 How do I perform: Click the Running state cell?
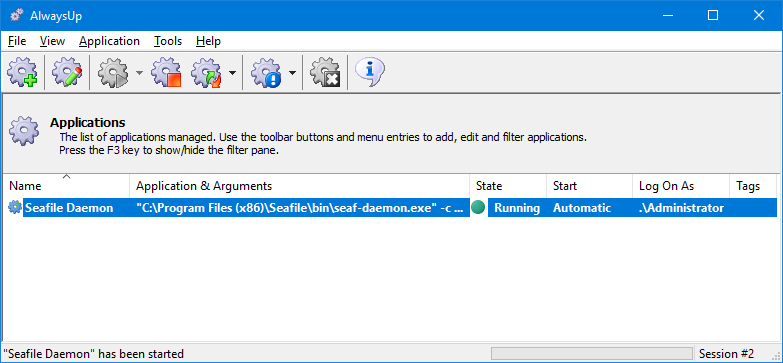point(517,208)
